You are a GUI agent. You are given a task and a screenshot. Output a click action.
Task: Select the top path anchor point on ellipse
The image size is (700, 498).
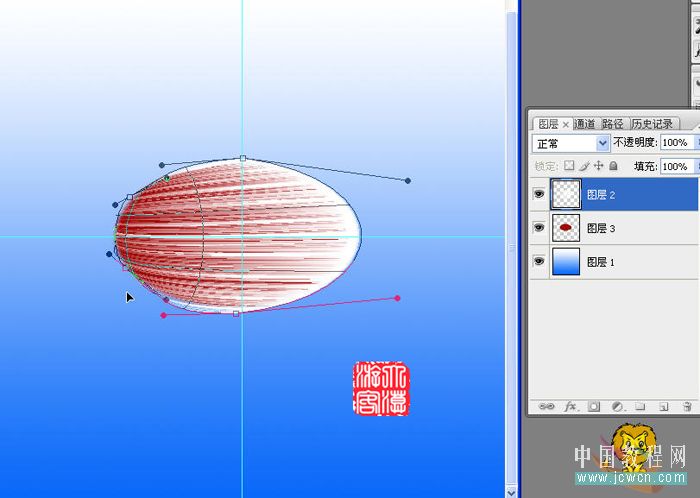[243, 158]
